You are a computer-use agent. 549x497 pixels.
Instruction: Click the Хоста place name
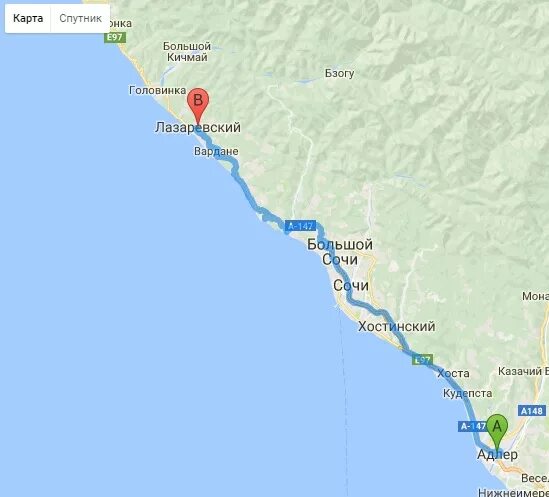453,373
